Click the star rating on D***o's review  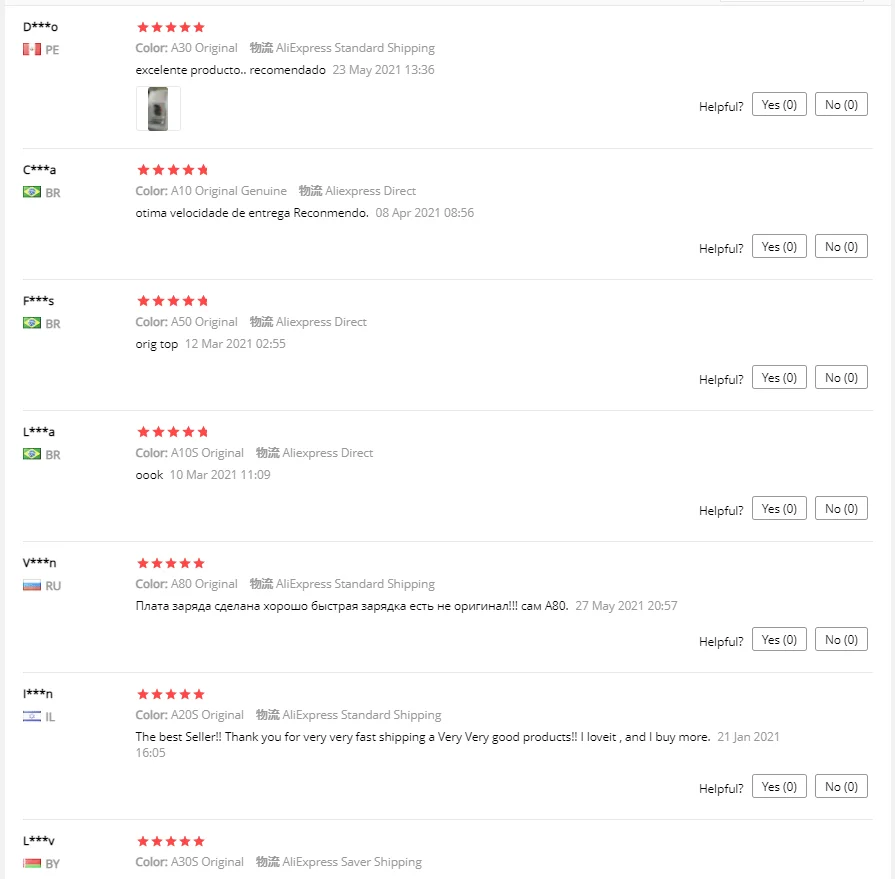click(171, 27)
